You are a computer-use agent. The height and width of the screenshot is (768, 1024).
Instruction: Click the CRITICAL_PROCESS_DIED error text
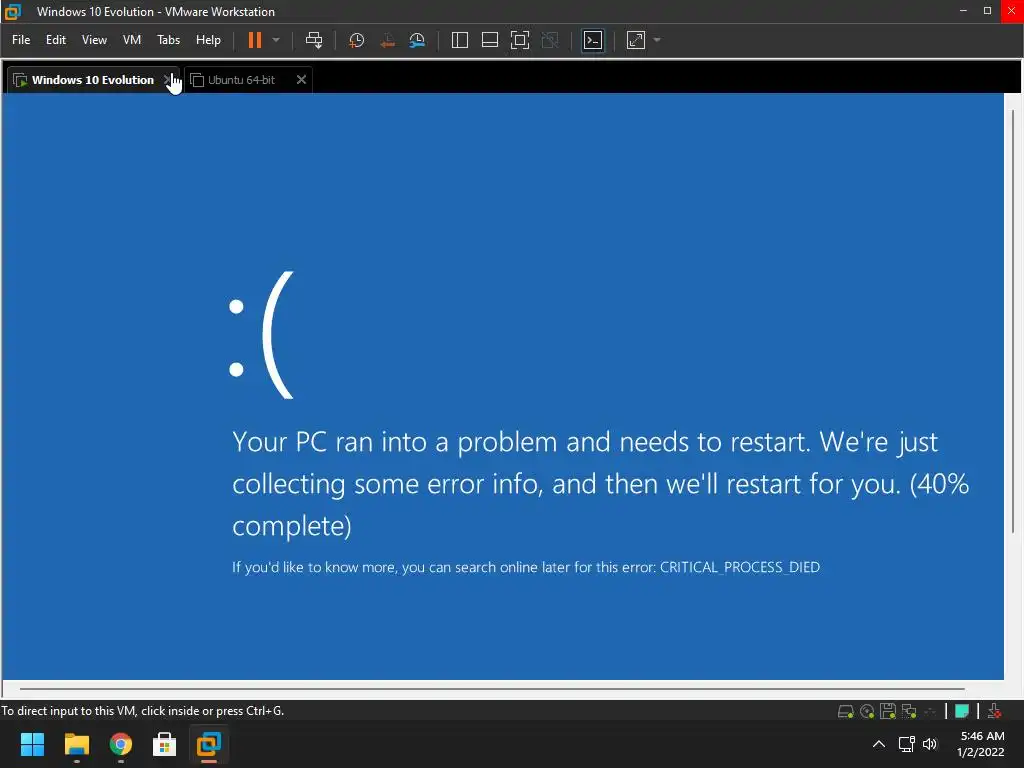pyautogui.click(x=739, y=567)
